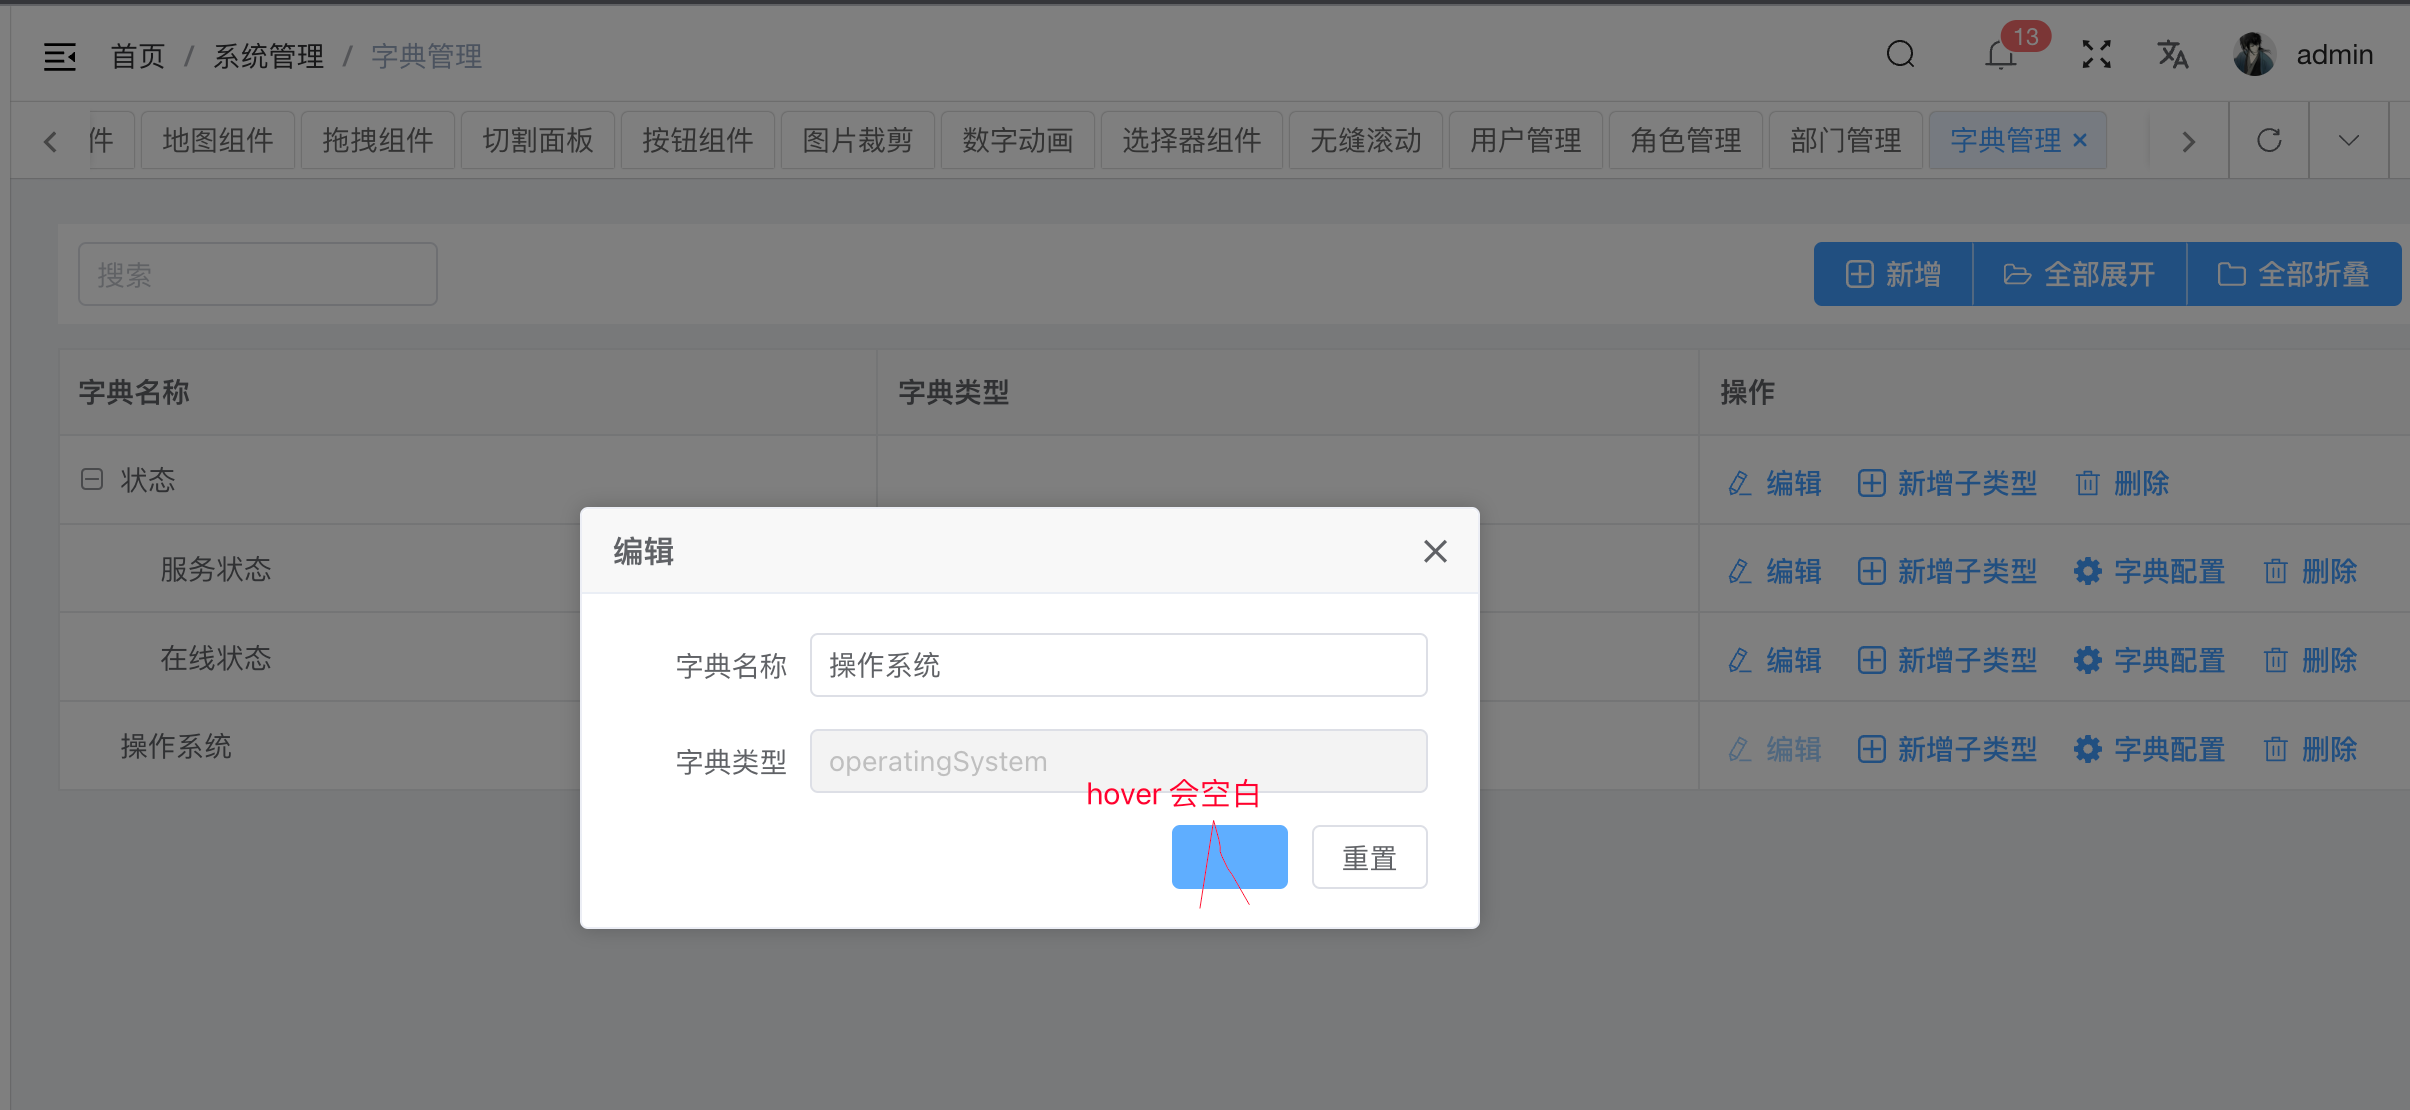
Task: Delete 操作系统 row via the trash icon
Action: point(2277,748)
